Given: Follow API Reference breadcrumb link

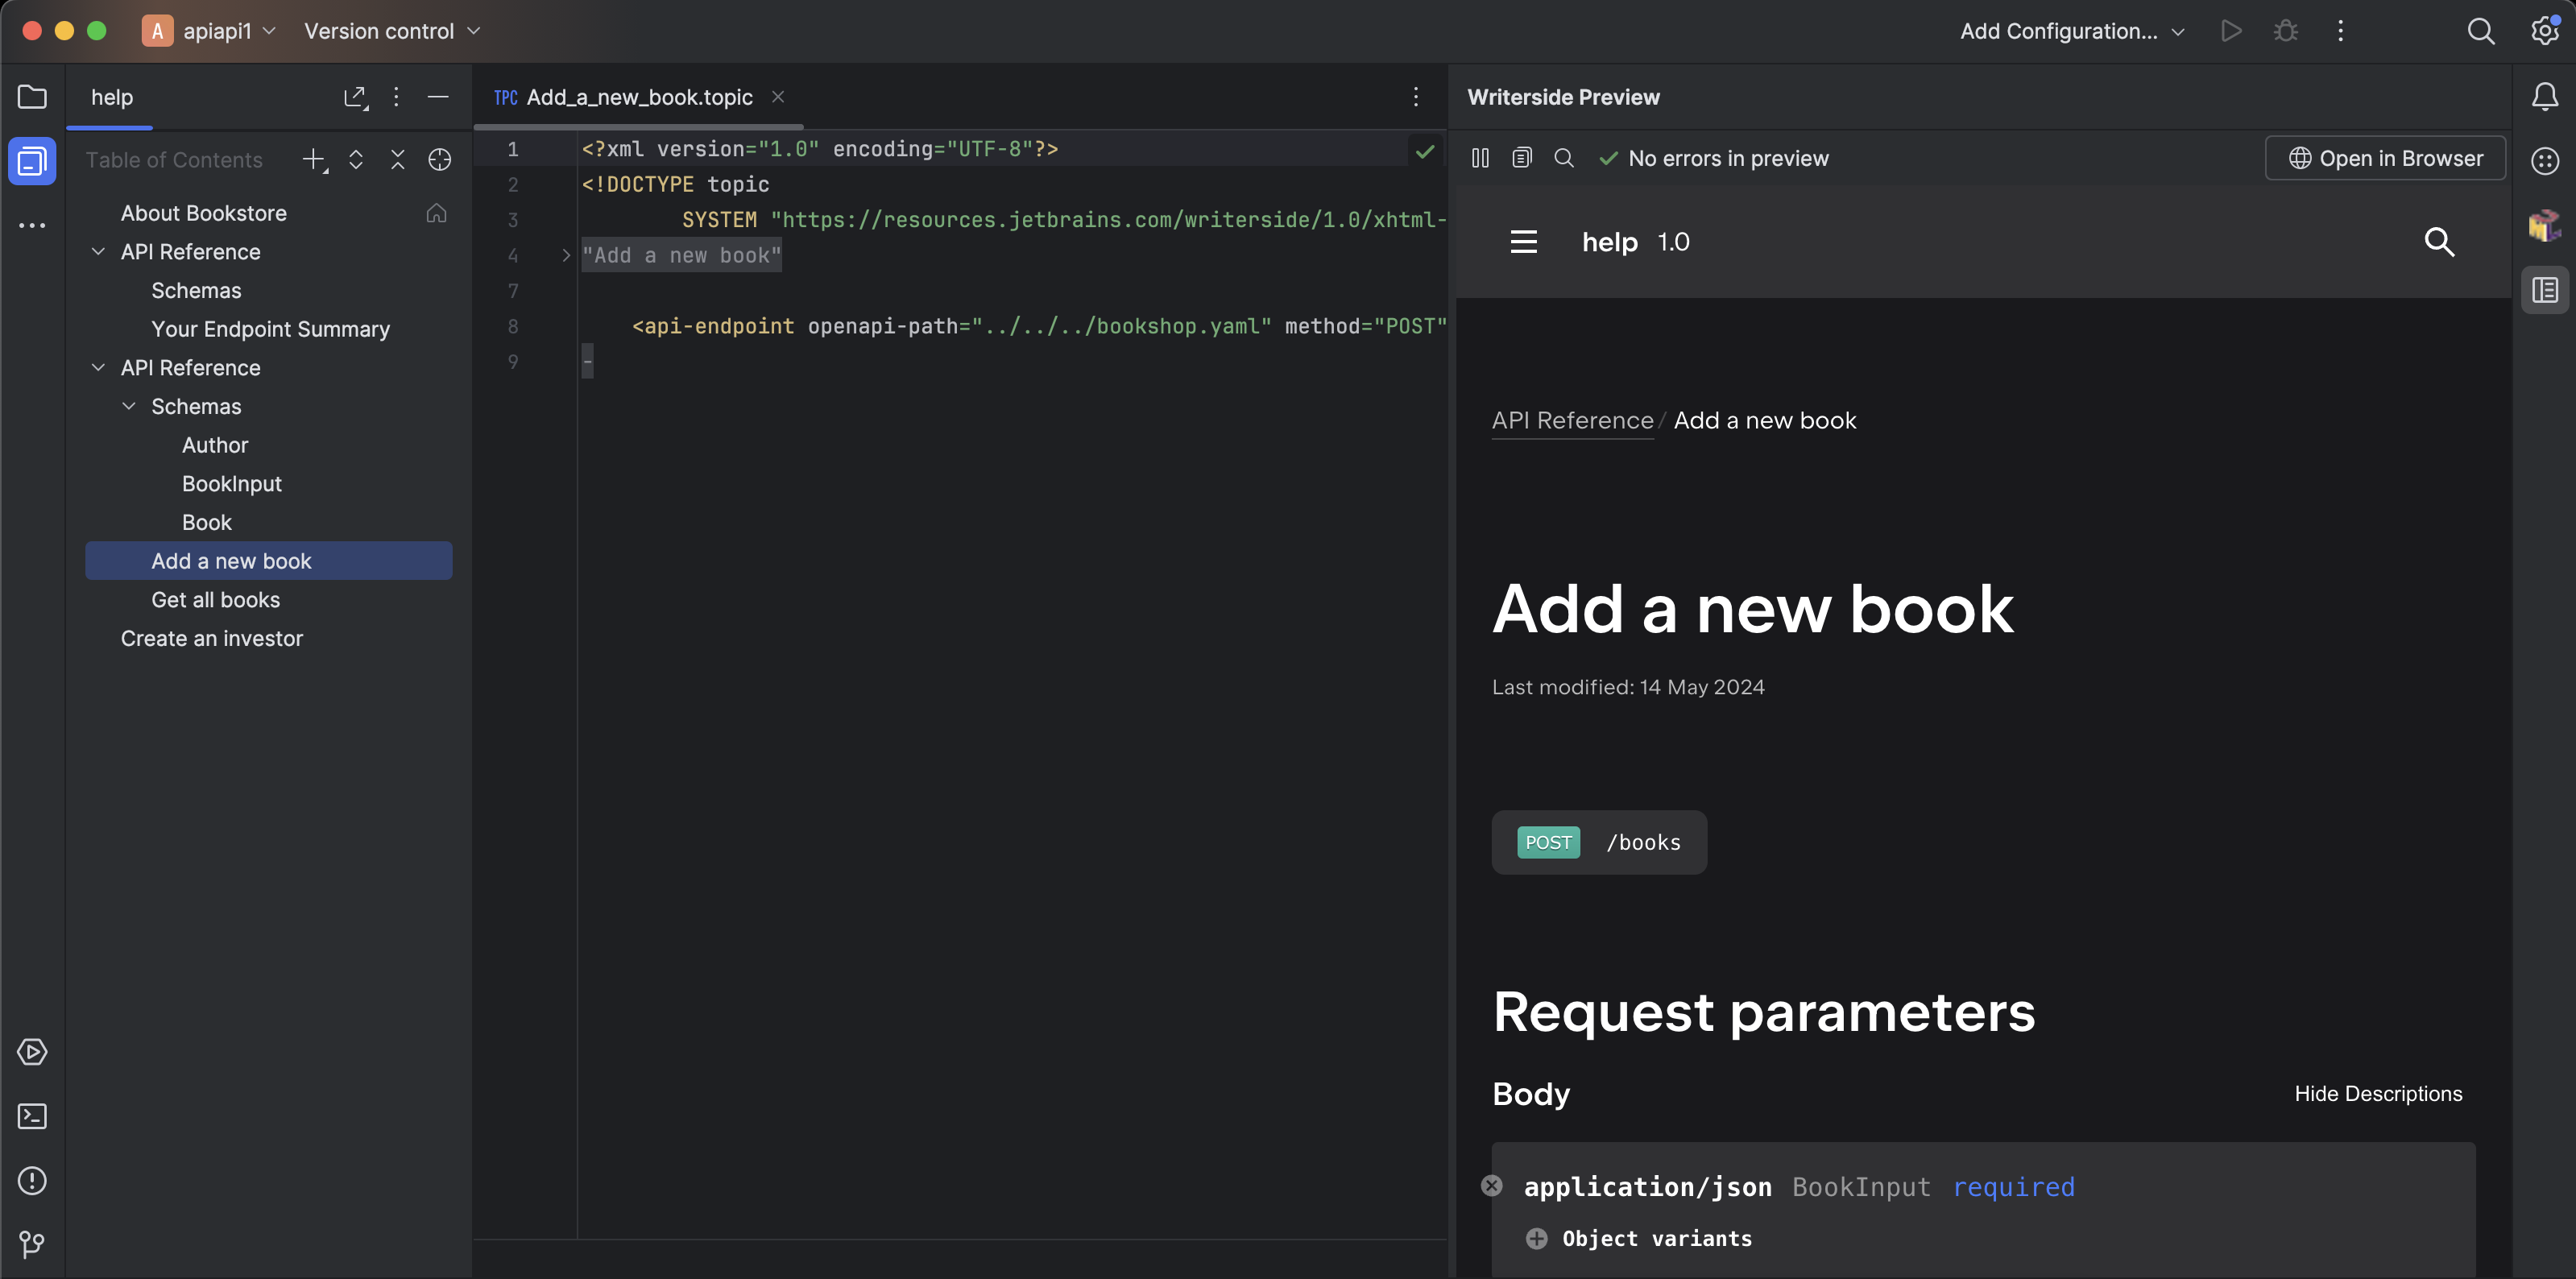Looking at the screenshot, I should coord(1572,420).
